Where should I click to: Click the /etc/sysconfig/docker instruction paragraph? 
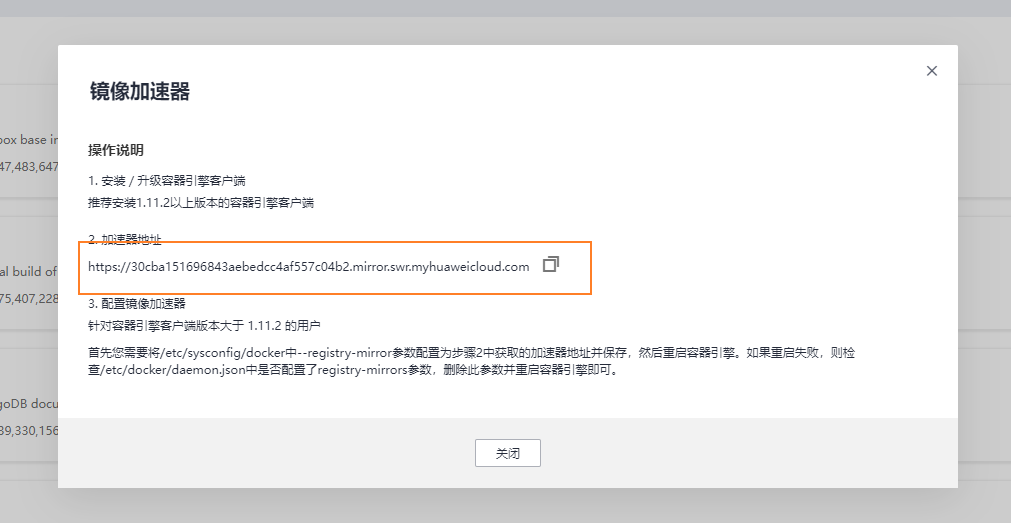pyautogui.click(x=472, y=362)
